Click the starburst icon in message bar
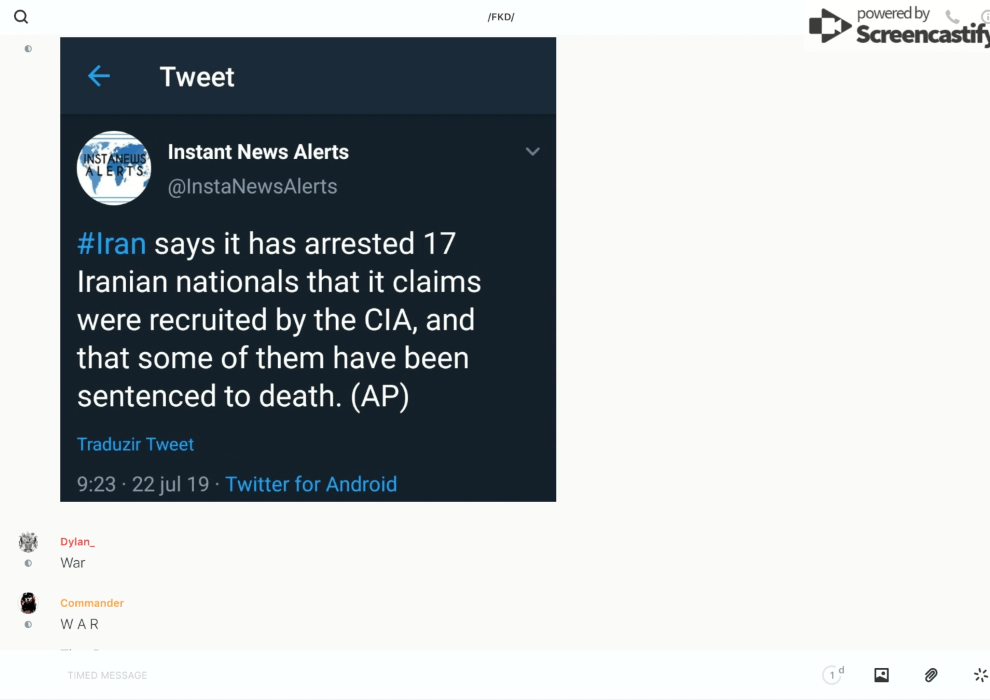Image resolution: width=990 pixels, height=700 pixels. tap(980, 675)
